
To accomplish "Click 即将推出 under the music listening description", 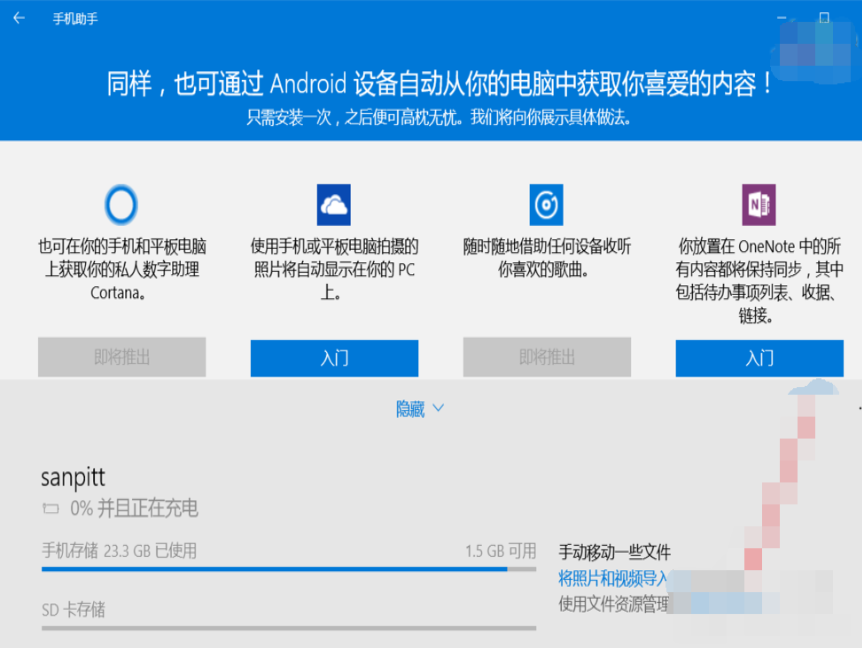I will click(x=547, y=358).
